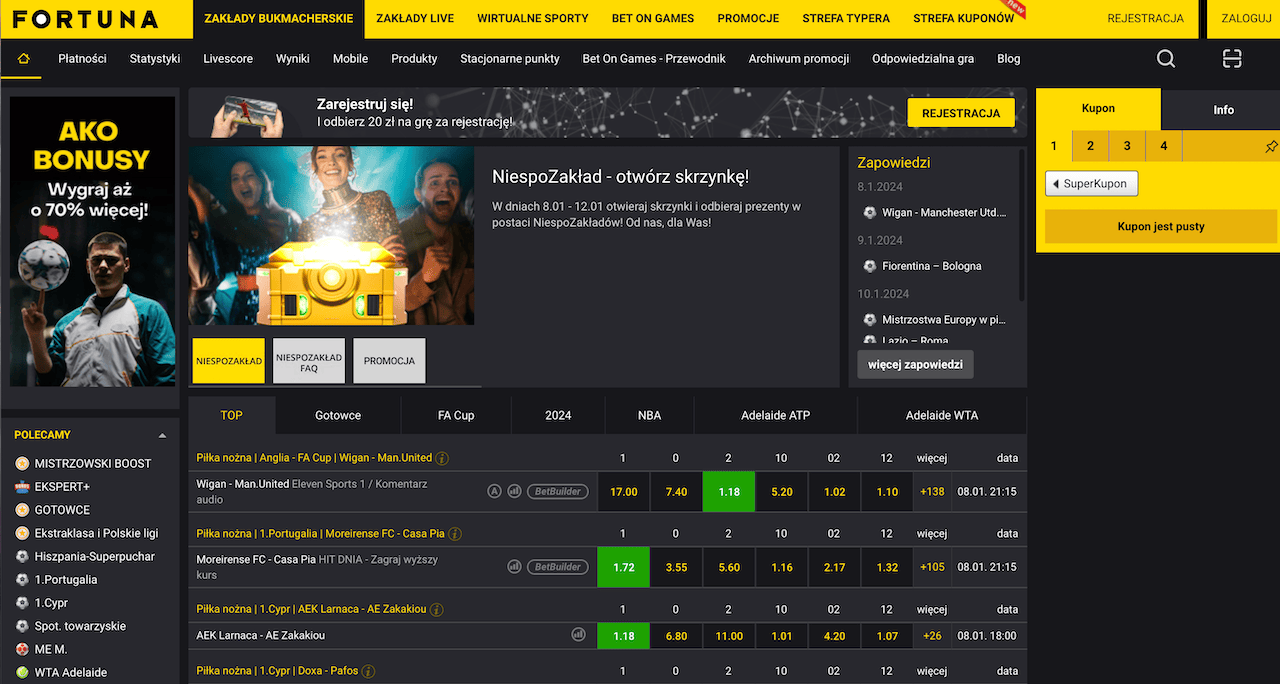The image size is (1280, 684).
Task: Click the coupon scanner icon beside search
Action: 1232,59
